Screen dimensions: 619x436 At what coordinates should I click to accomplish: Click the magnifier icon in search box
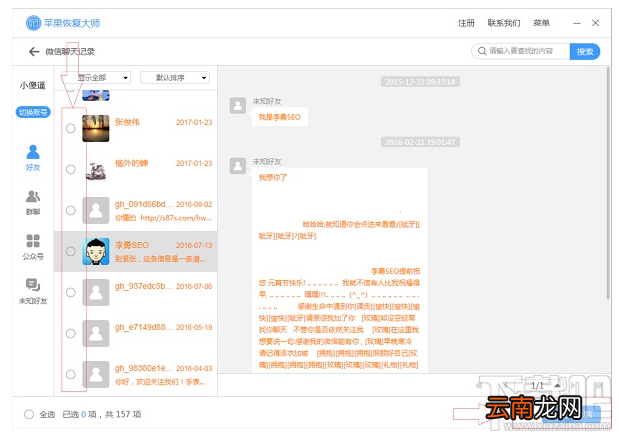pos(482,51)
